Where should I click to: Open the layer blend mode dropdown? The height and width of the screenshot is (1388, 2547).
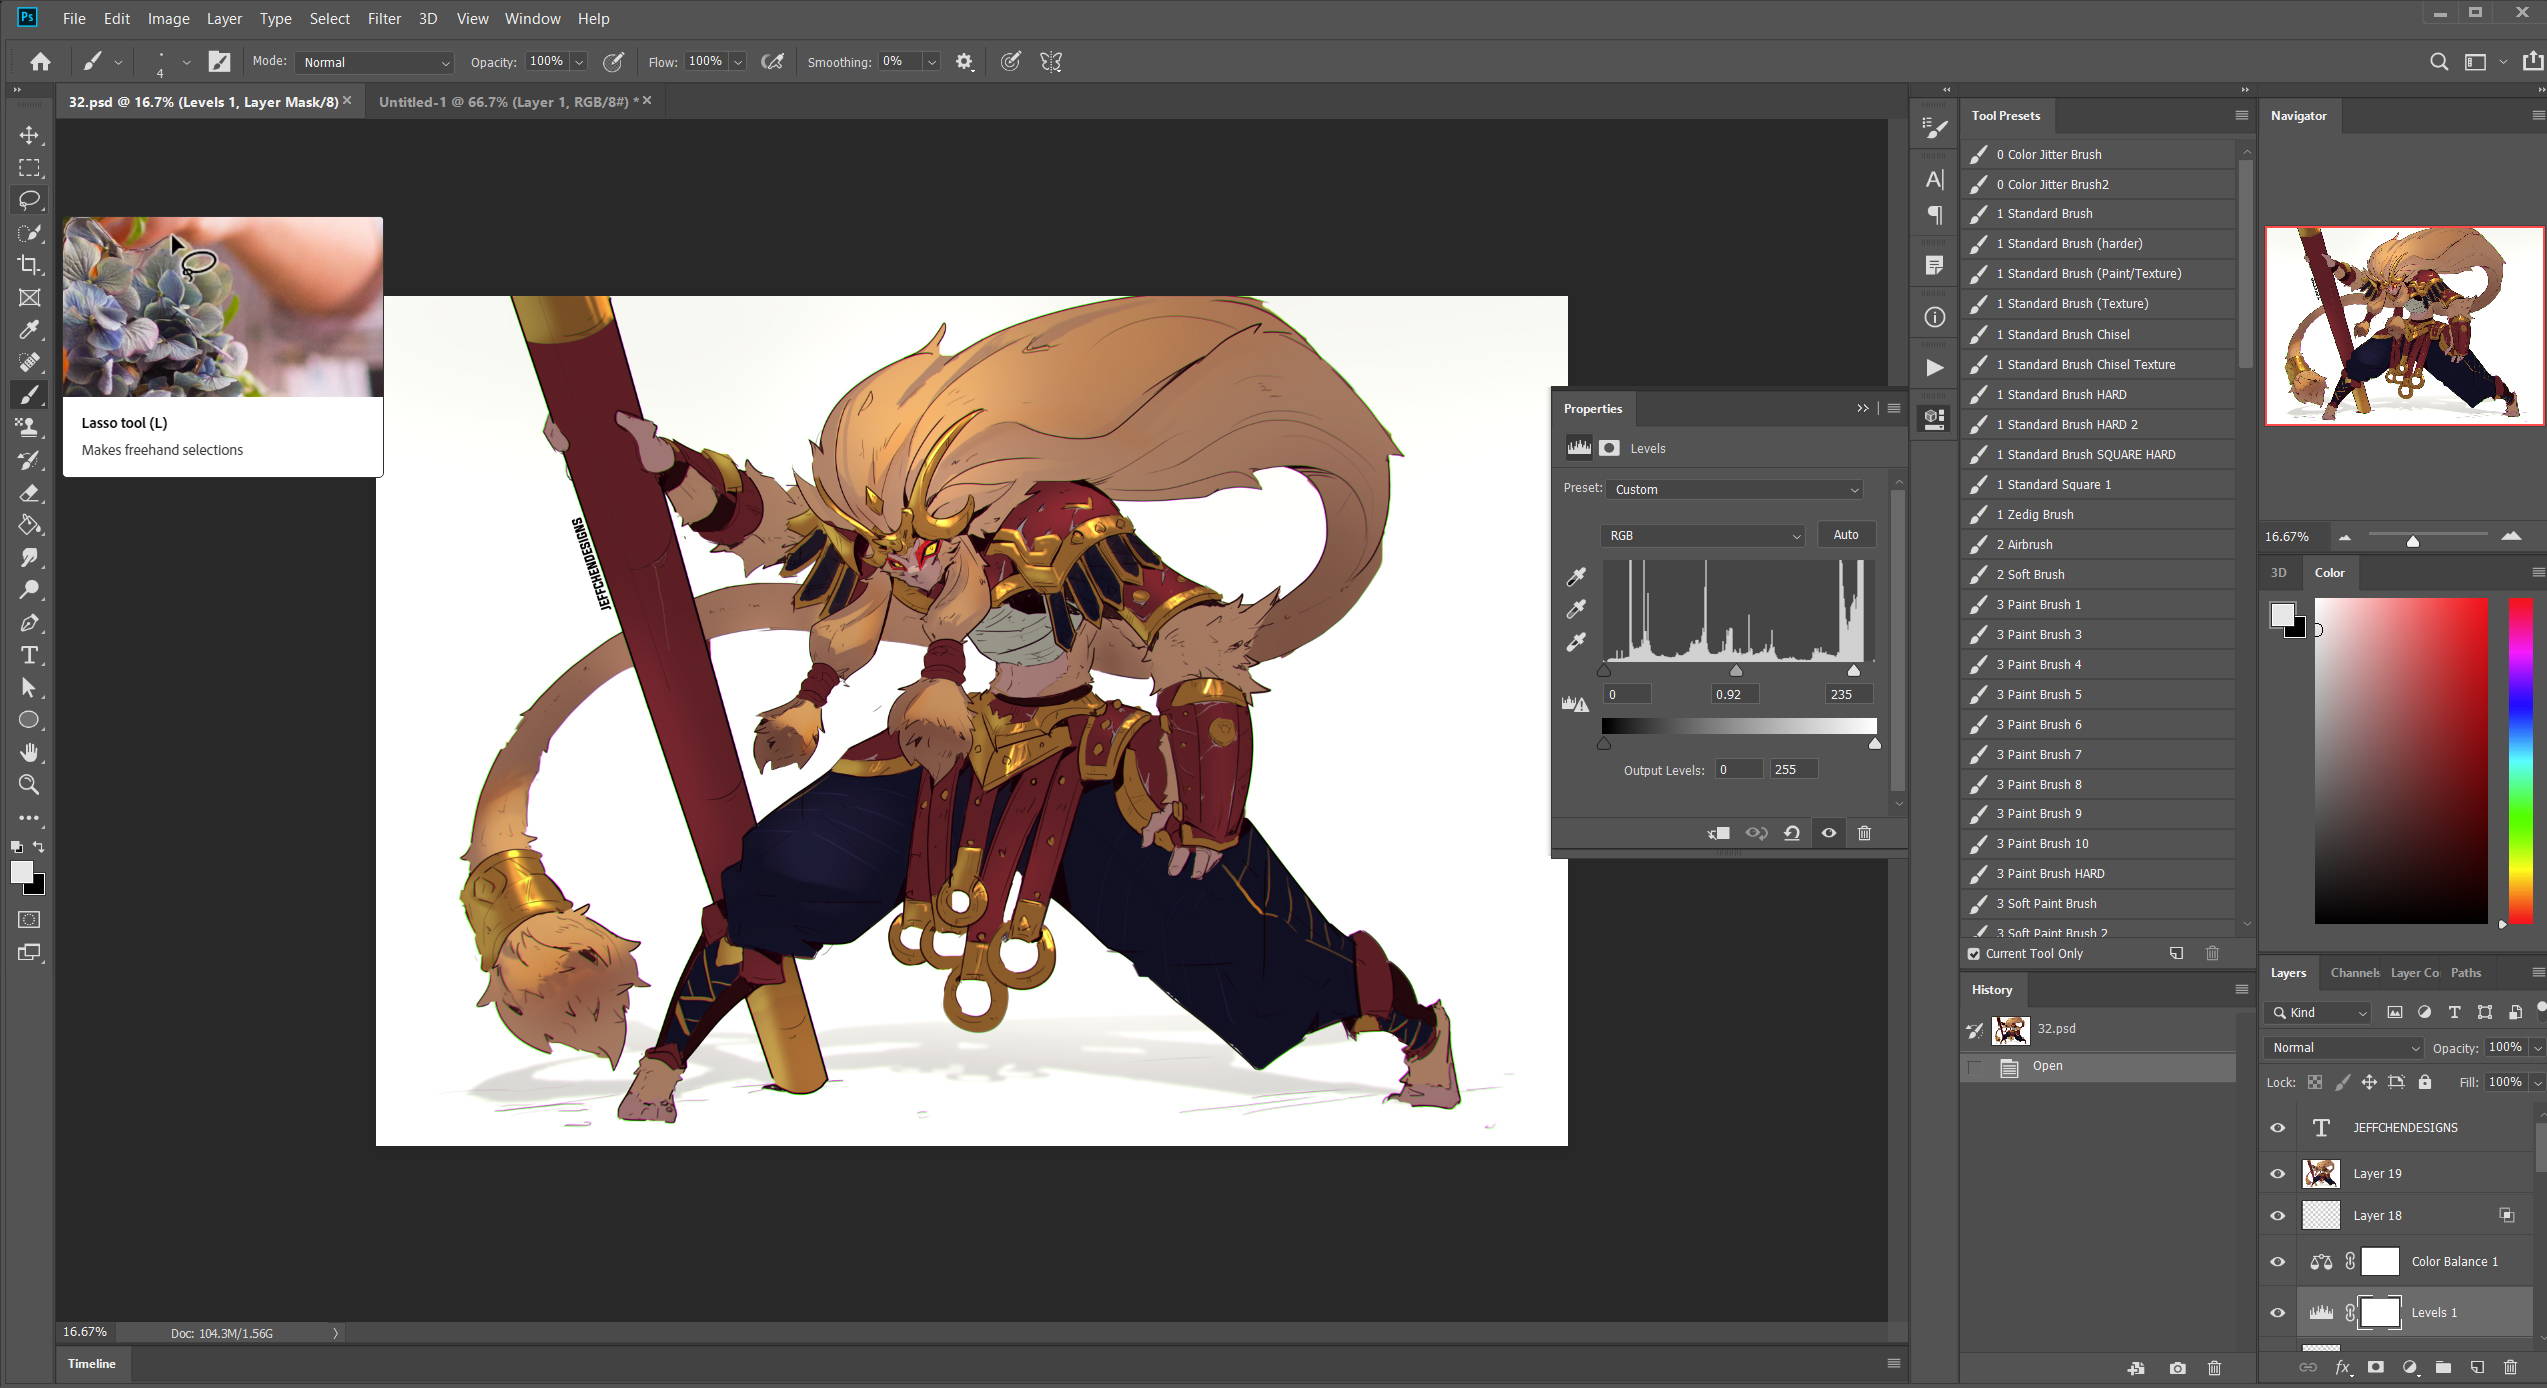point(2344,1048)
